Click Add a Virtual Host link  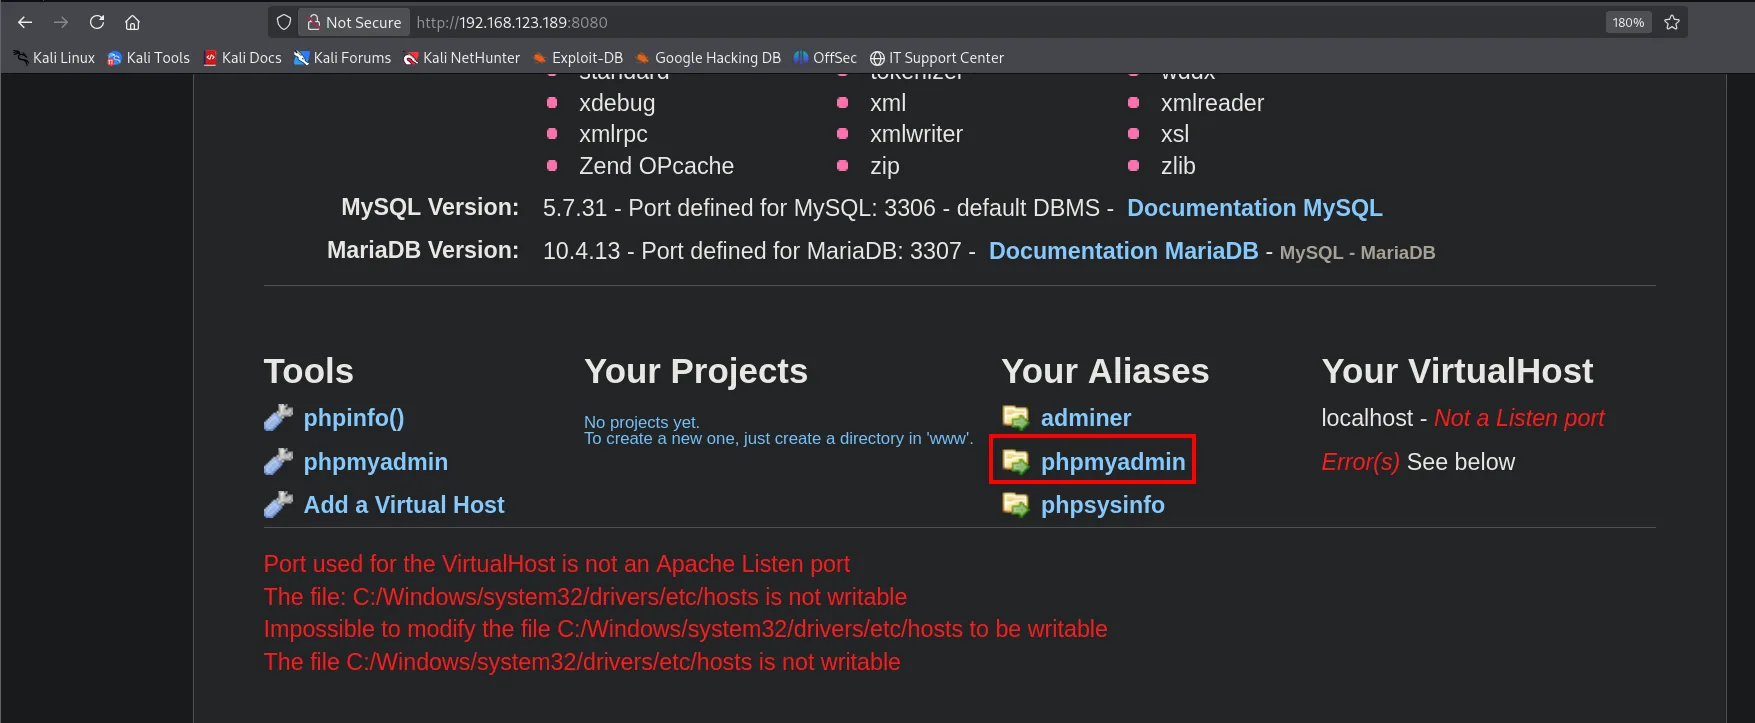[x=404, y=505]
